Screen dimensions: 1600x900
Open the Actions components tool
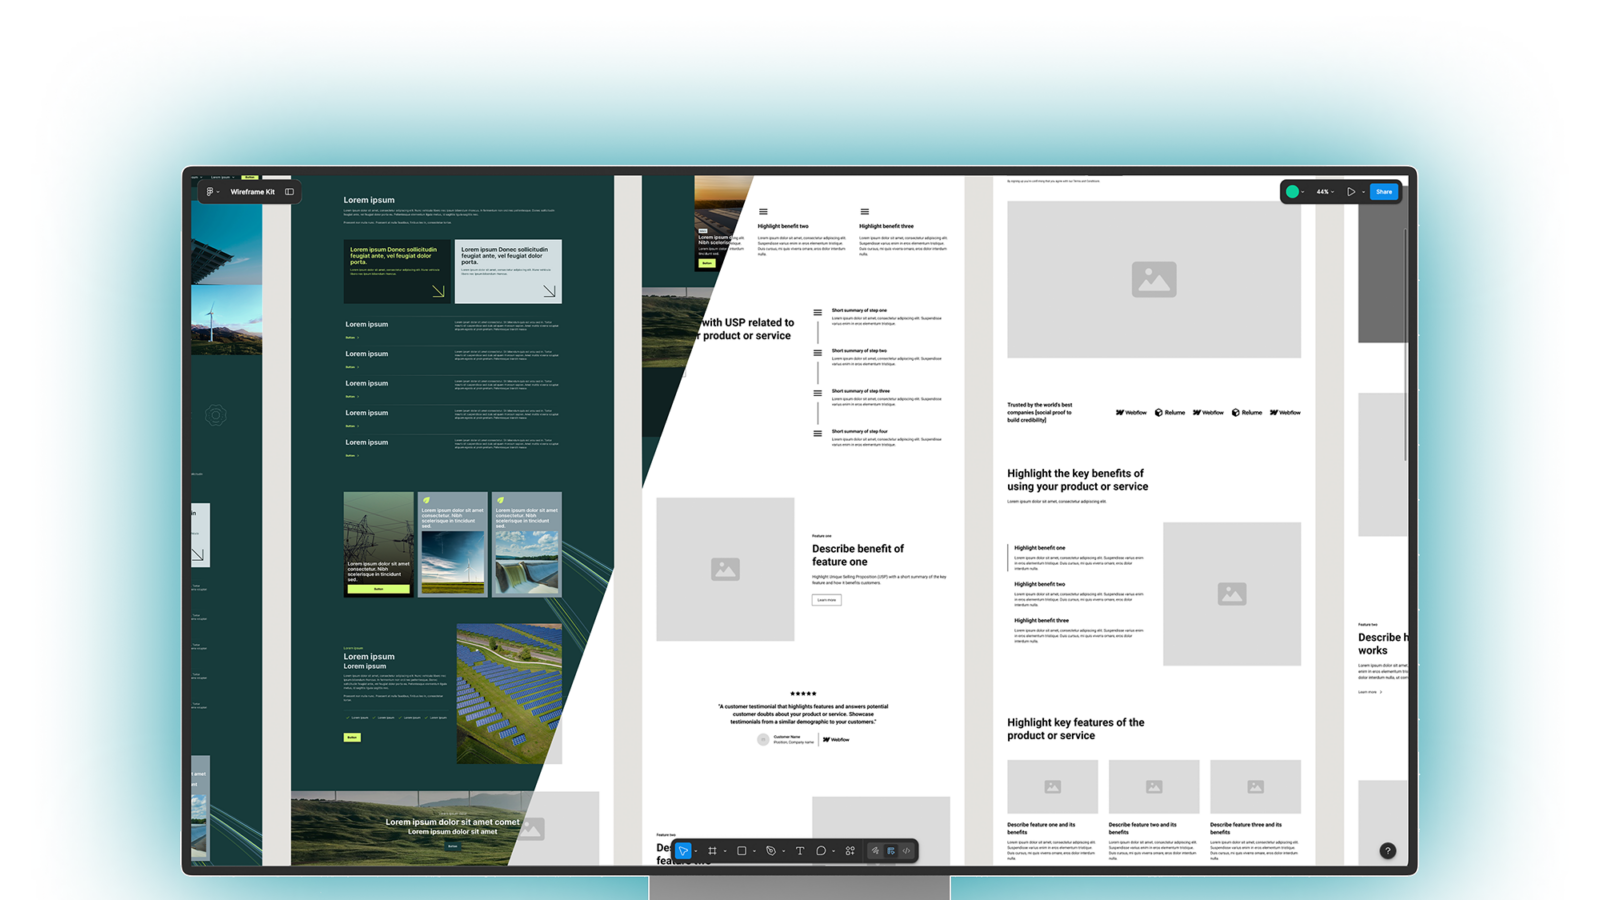[x=850, y=851]
